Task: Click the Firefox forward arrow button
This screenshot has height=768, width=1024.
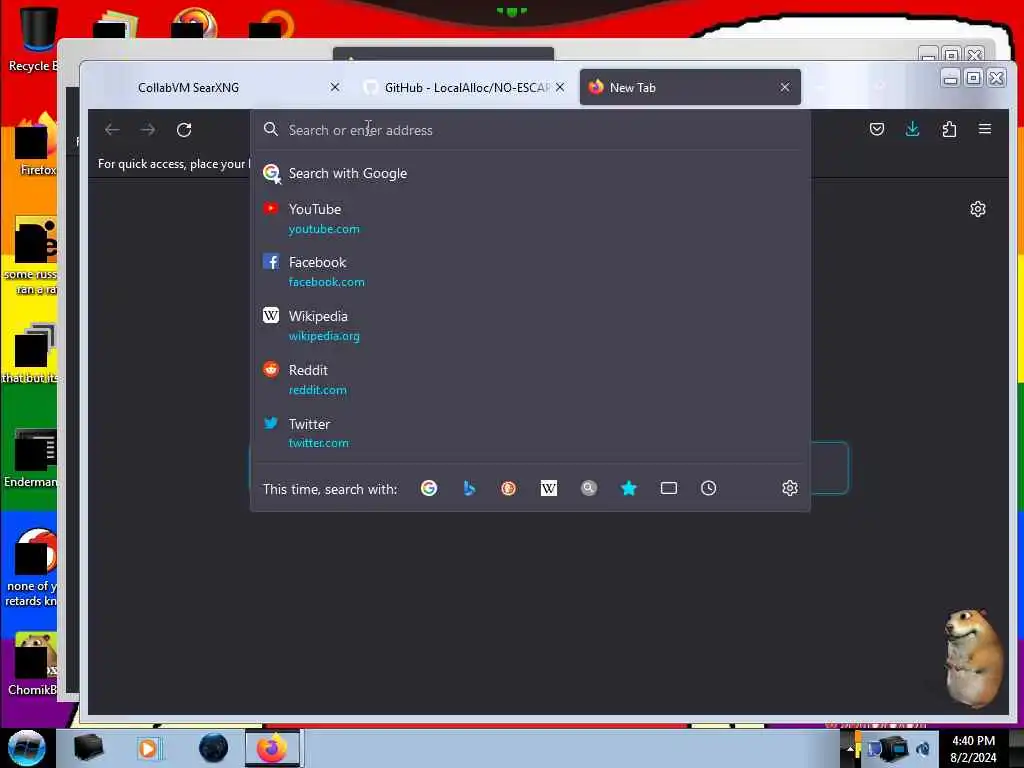Action: point(148,130)
